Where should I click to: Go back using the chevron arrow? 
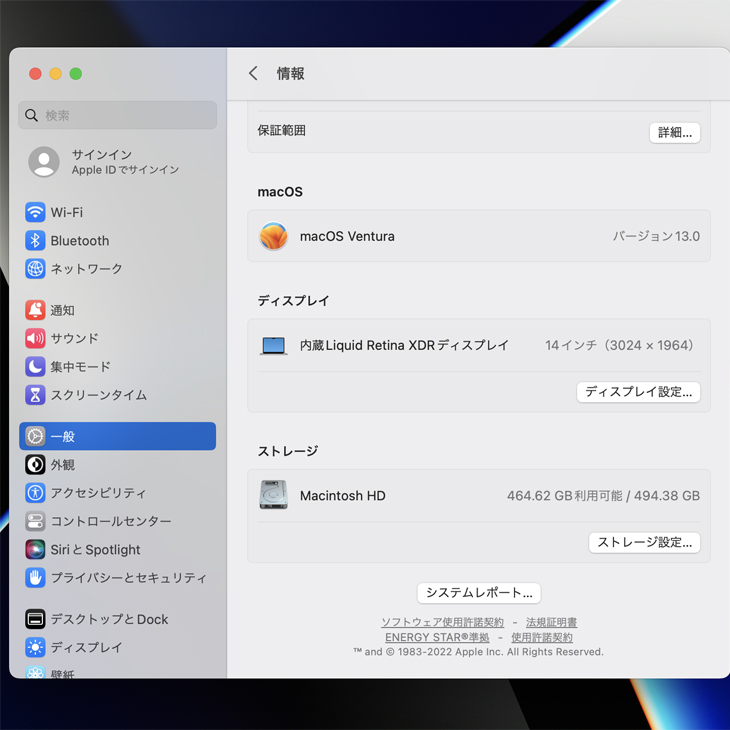click(253, 73)
